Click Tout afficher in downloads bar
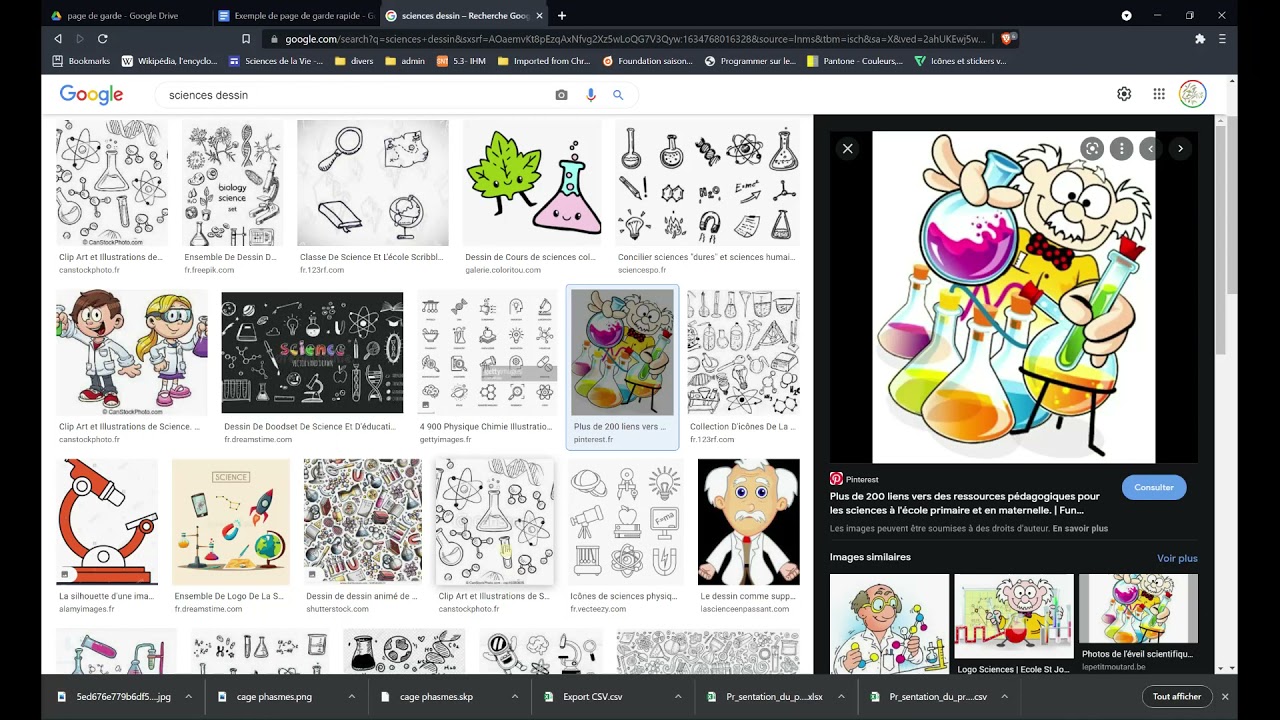The width and height of the screenshot is (1280, 720). [1177, 696]
